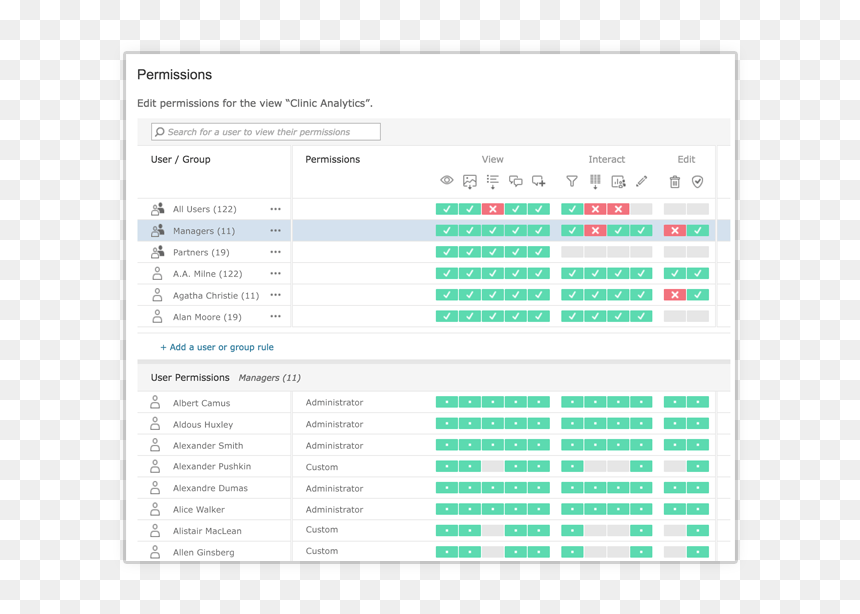Select the All Users (122) group name

point(205,209)
